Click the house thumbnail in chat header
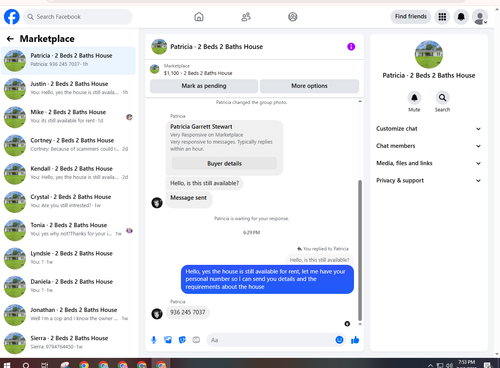500x368 pixels. (x=159, y=47)
